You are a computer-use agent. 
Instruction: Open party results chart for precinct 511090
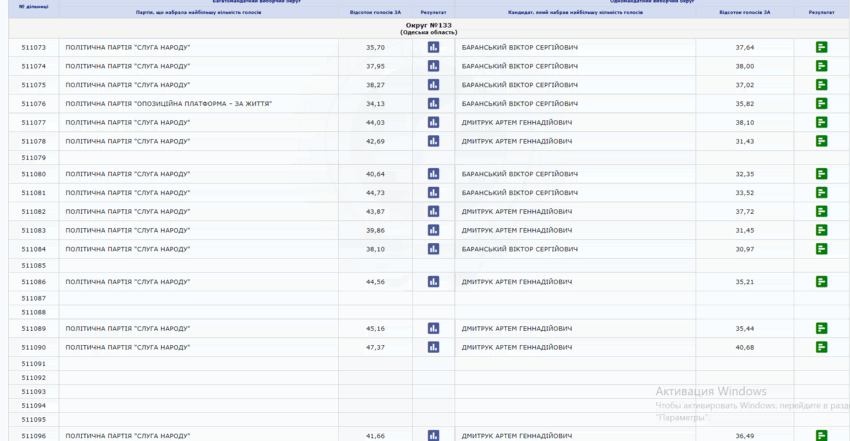433,347
